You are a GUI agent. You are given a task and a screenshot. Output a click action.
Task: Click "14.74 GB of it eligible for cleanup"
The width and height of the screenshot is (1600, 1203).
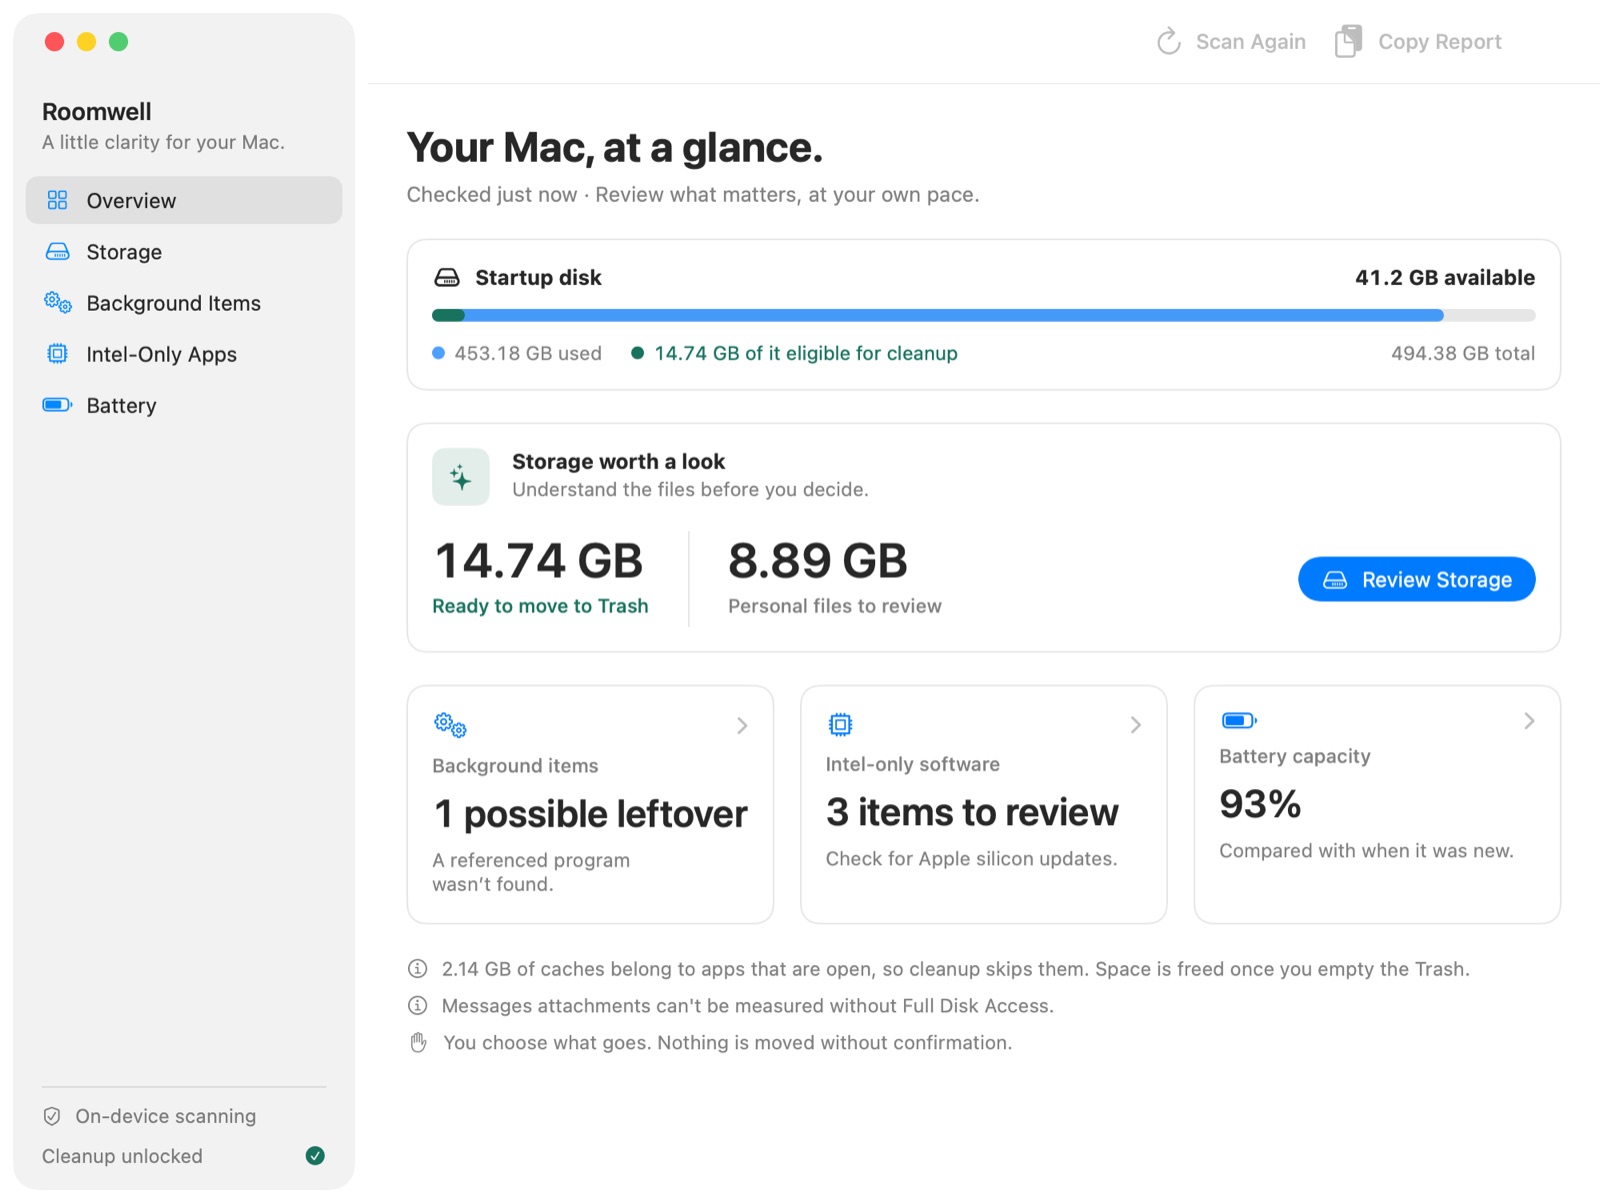pos(806,353)
